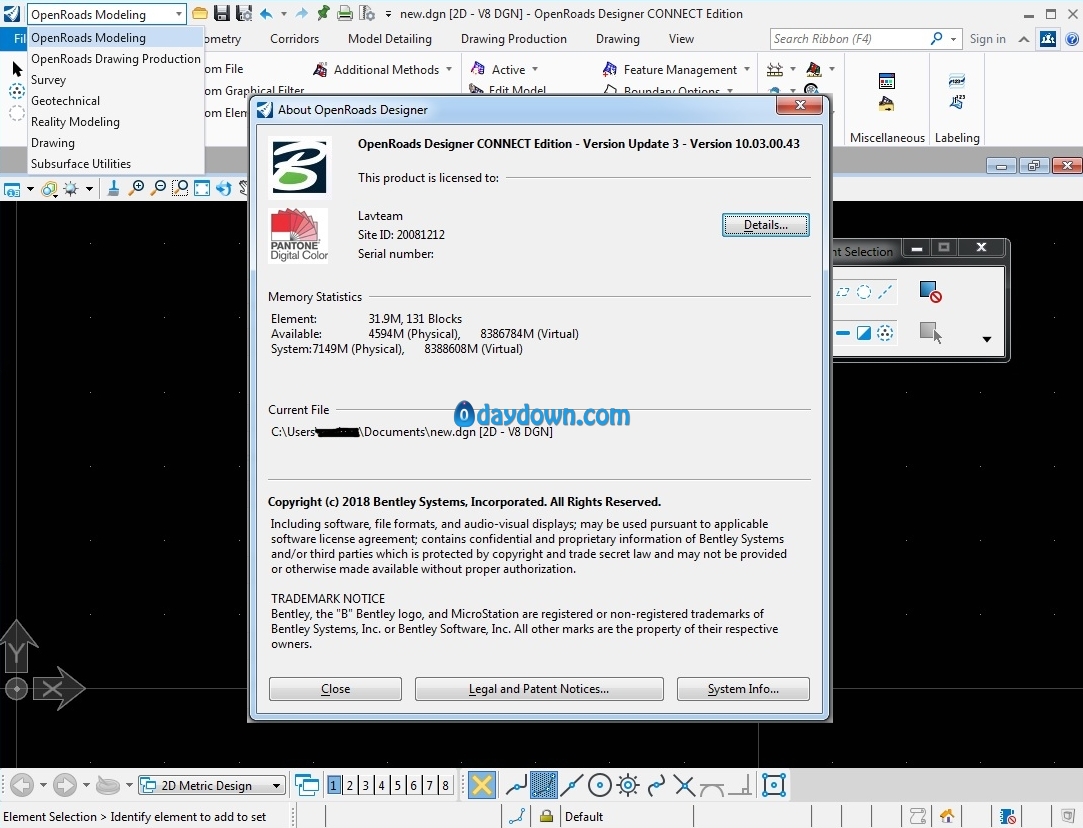Click the View Attributes icon
1083x828 pixels.
coord(12,189)
